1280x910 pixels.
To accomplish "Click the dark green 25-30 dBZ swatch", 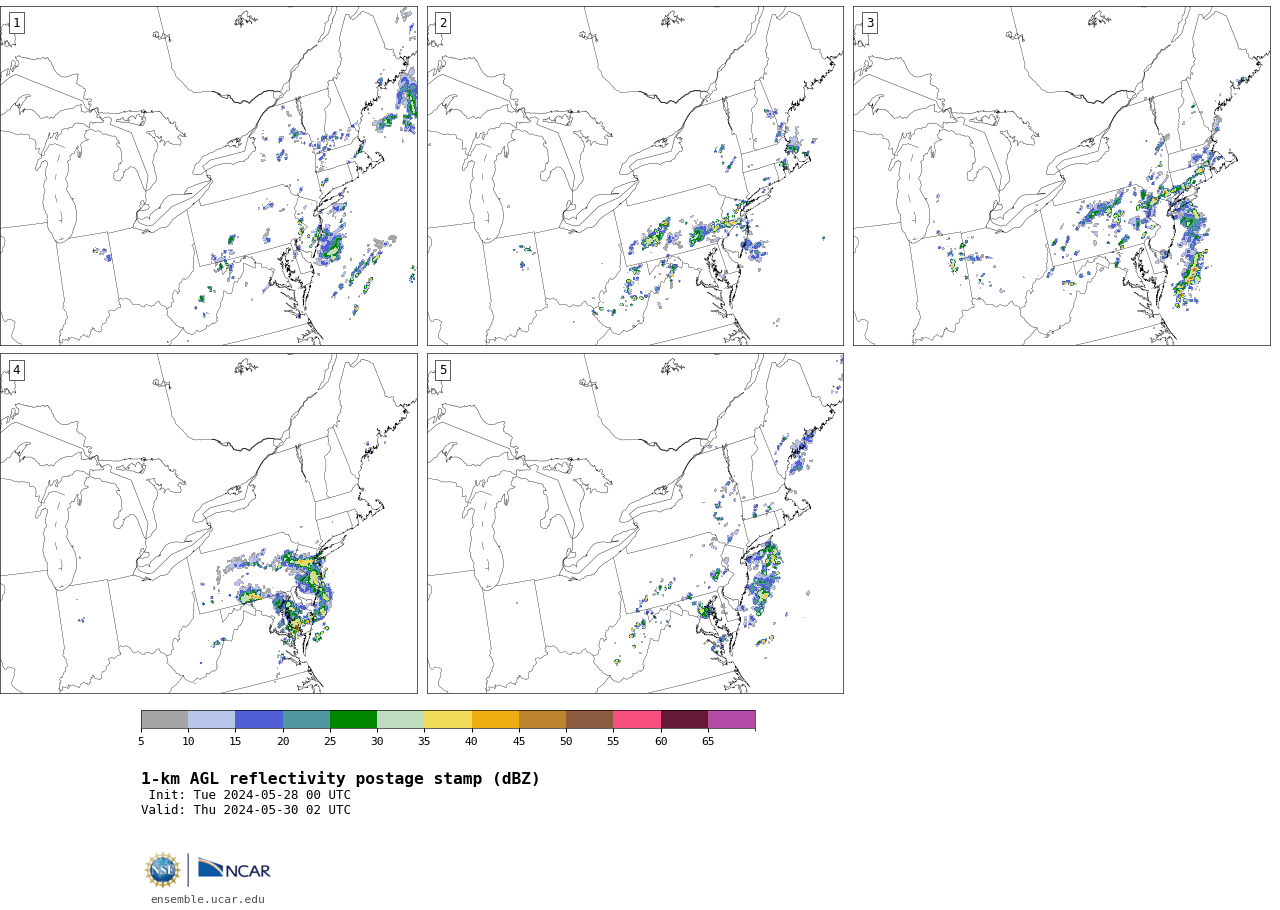I will pyautogui.click(x=353, y=720).
